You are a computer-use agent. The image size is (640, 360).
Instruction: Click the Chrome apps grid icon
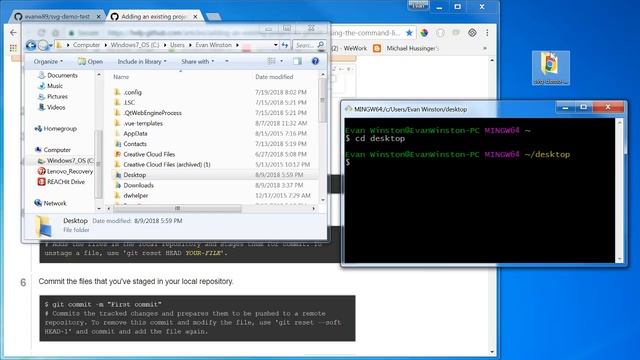tap(13, 48)
